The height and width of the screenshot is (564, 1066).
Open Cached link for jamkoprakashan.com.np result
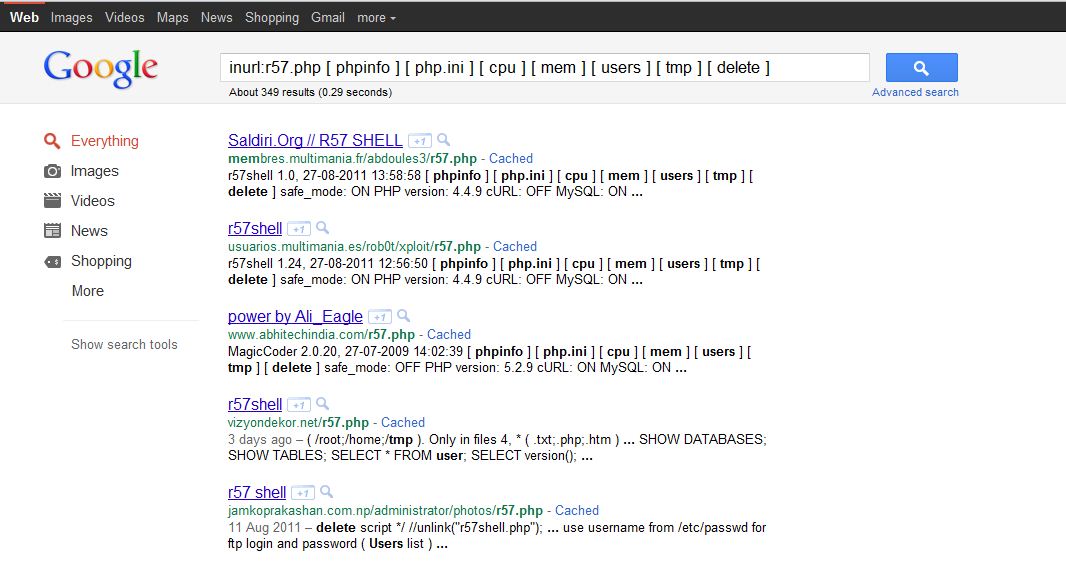pyautogui.click(x=577, y=510)
